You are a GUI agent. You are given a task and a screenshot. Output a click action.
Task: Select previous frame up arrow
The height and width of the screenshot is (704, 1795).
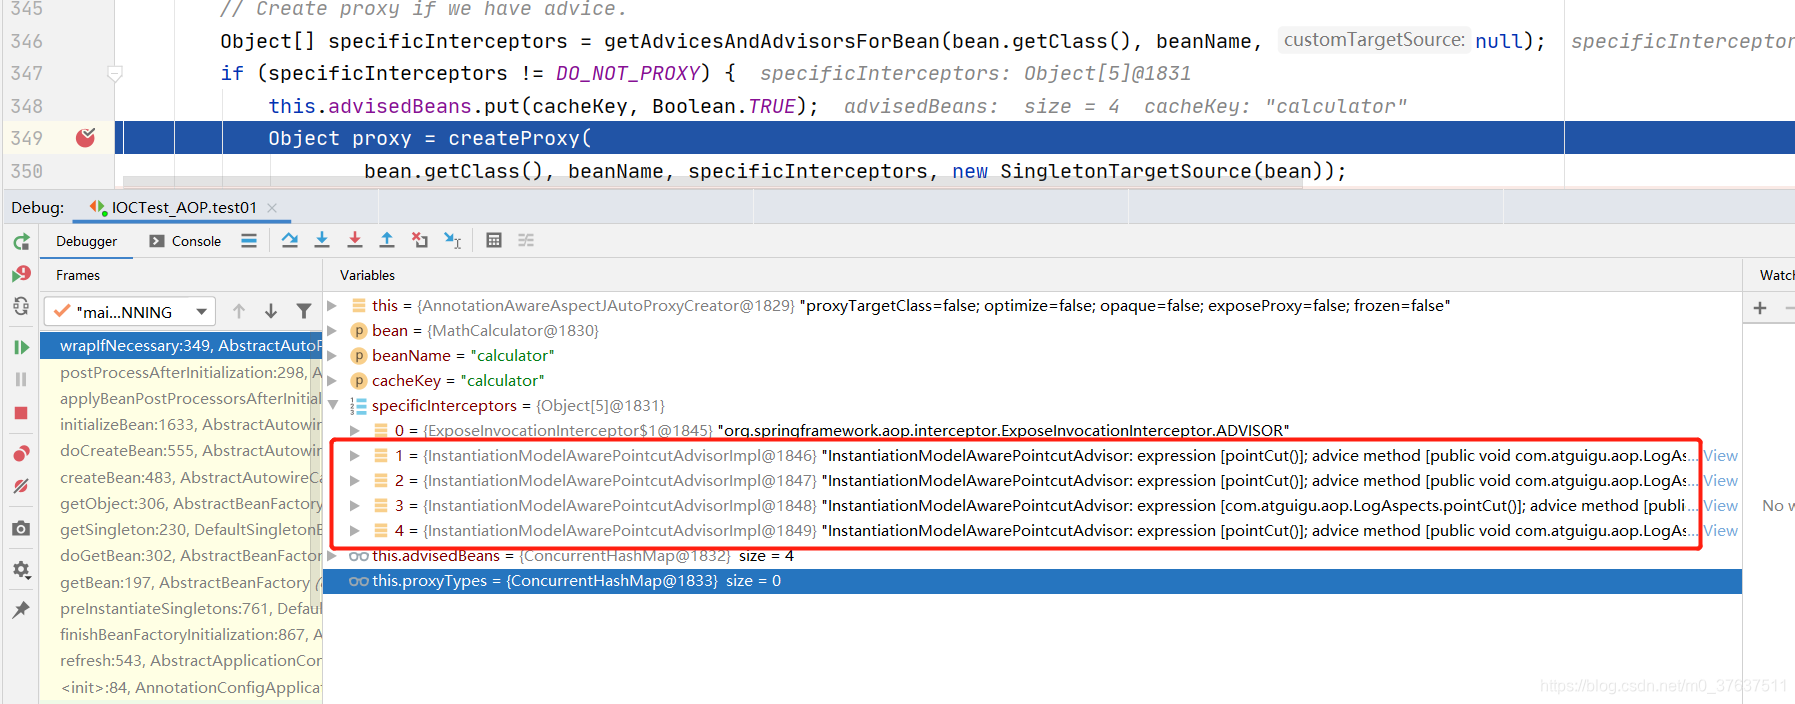(x=239, y=312)
